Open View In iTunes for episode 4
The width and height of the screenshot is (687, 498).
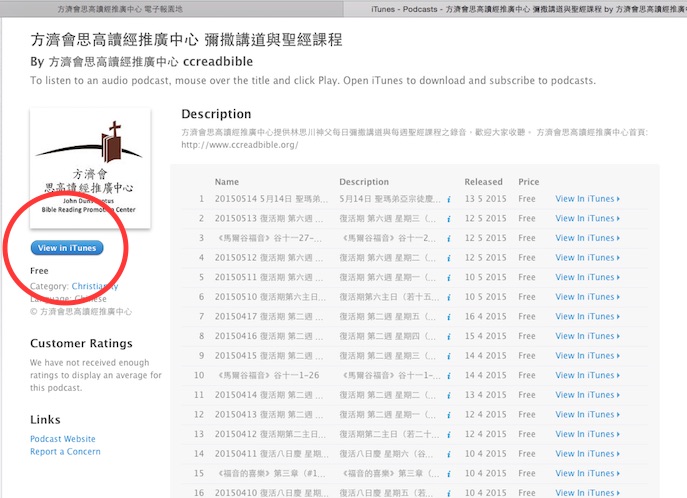(x=588, y=258)
